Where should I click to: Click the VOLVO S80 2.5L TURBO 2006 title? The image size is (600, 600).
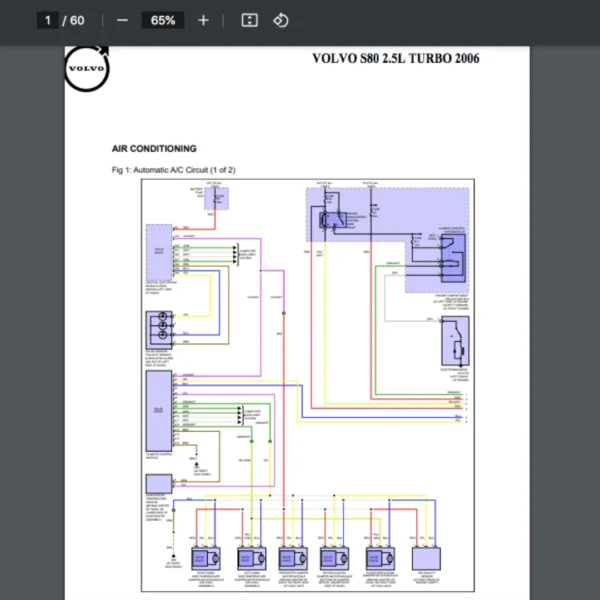pyautogui.click(x=395, y=58)
